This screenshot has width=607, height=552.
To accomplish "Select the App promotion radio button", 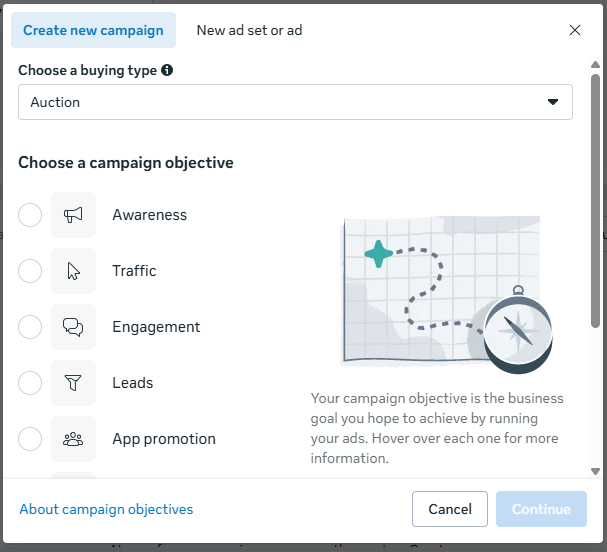I will point(30,439).
